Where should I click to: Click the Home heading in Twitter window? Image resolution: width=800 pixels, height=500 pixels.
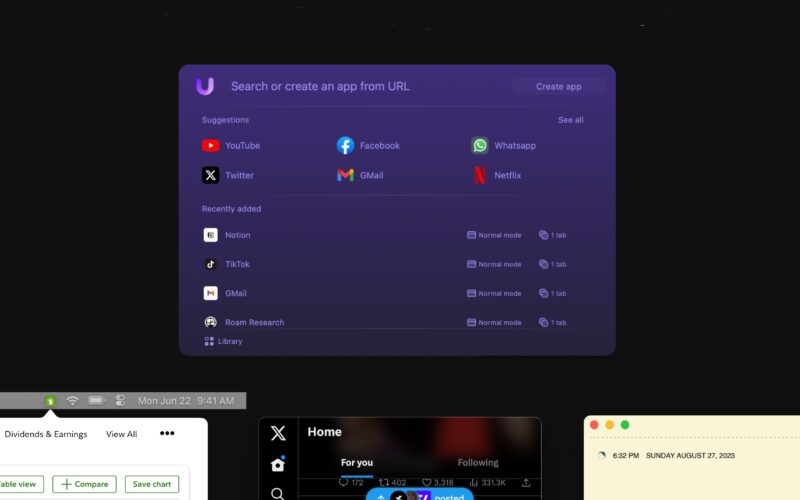point(324,432)
